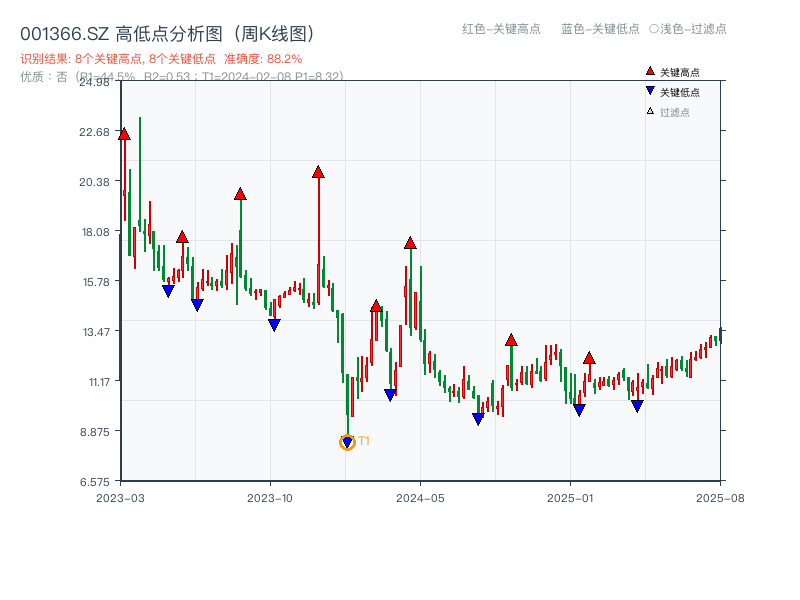800x600 pixels.
Task: Select hollow 过滤点 triangle icon in legend box
Action: pyautogui.click(x=649, y=109)
